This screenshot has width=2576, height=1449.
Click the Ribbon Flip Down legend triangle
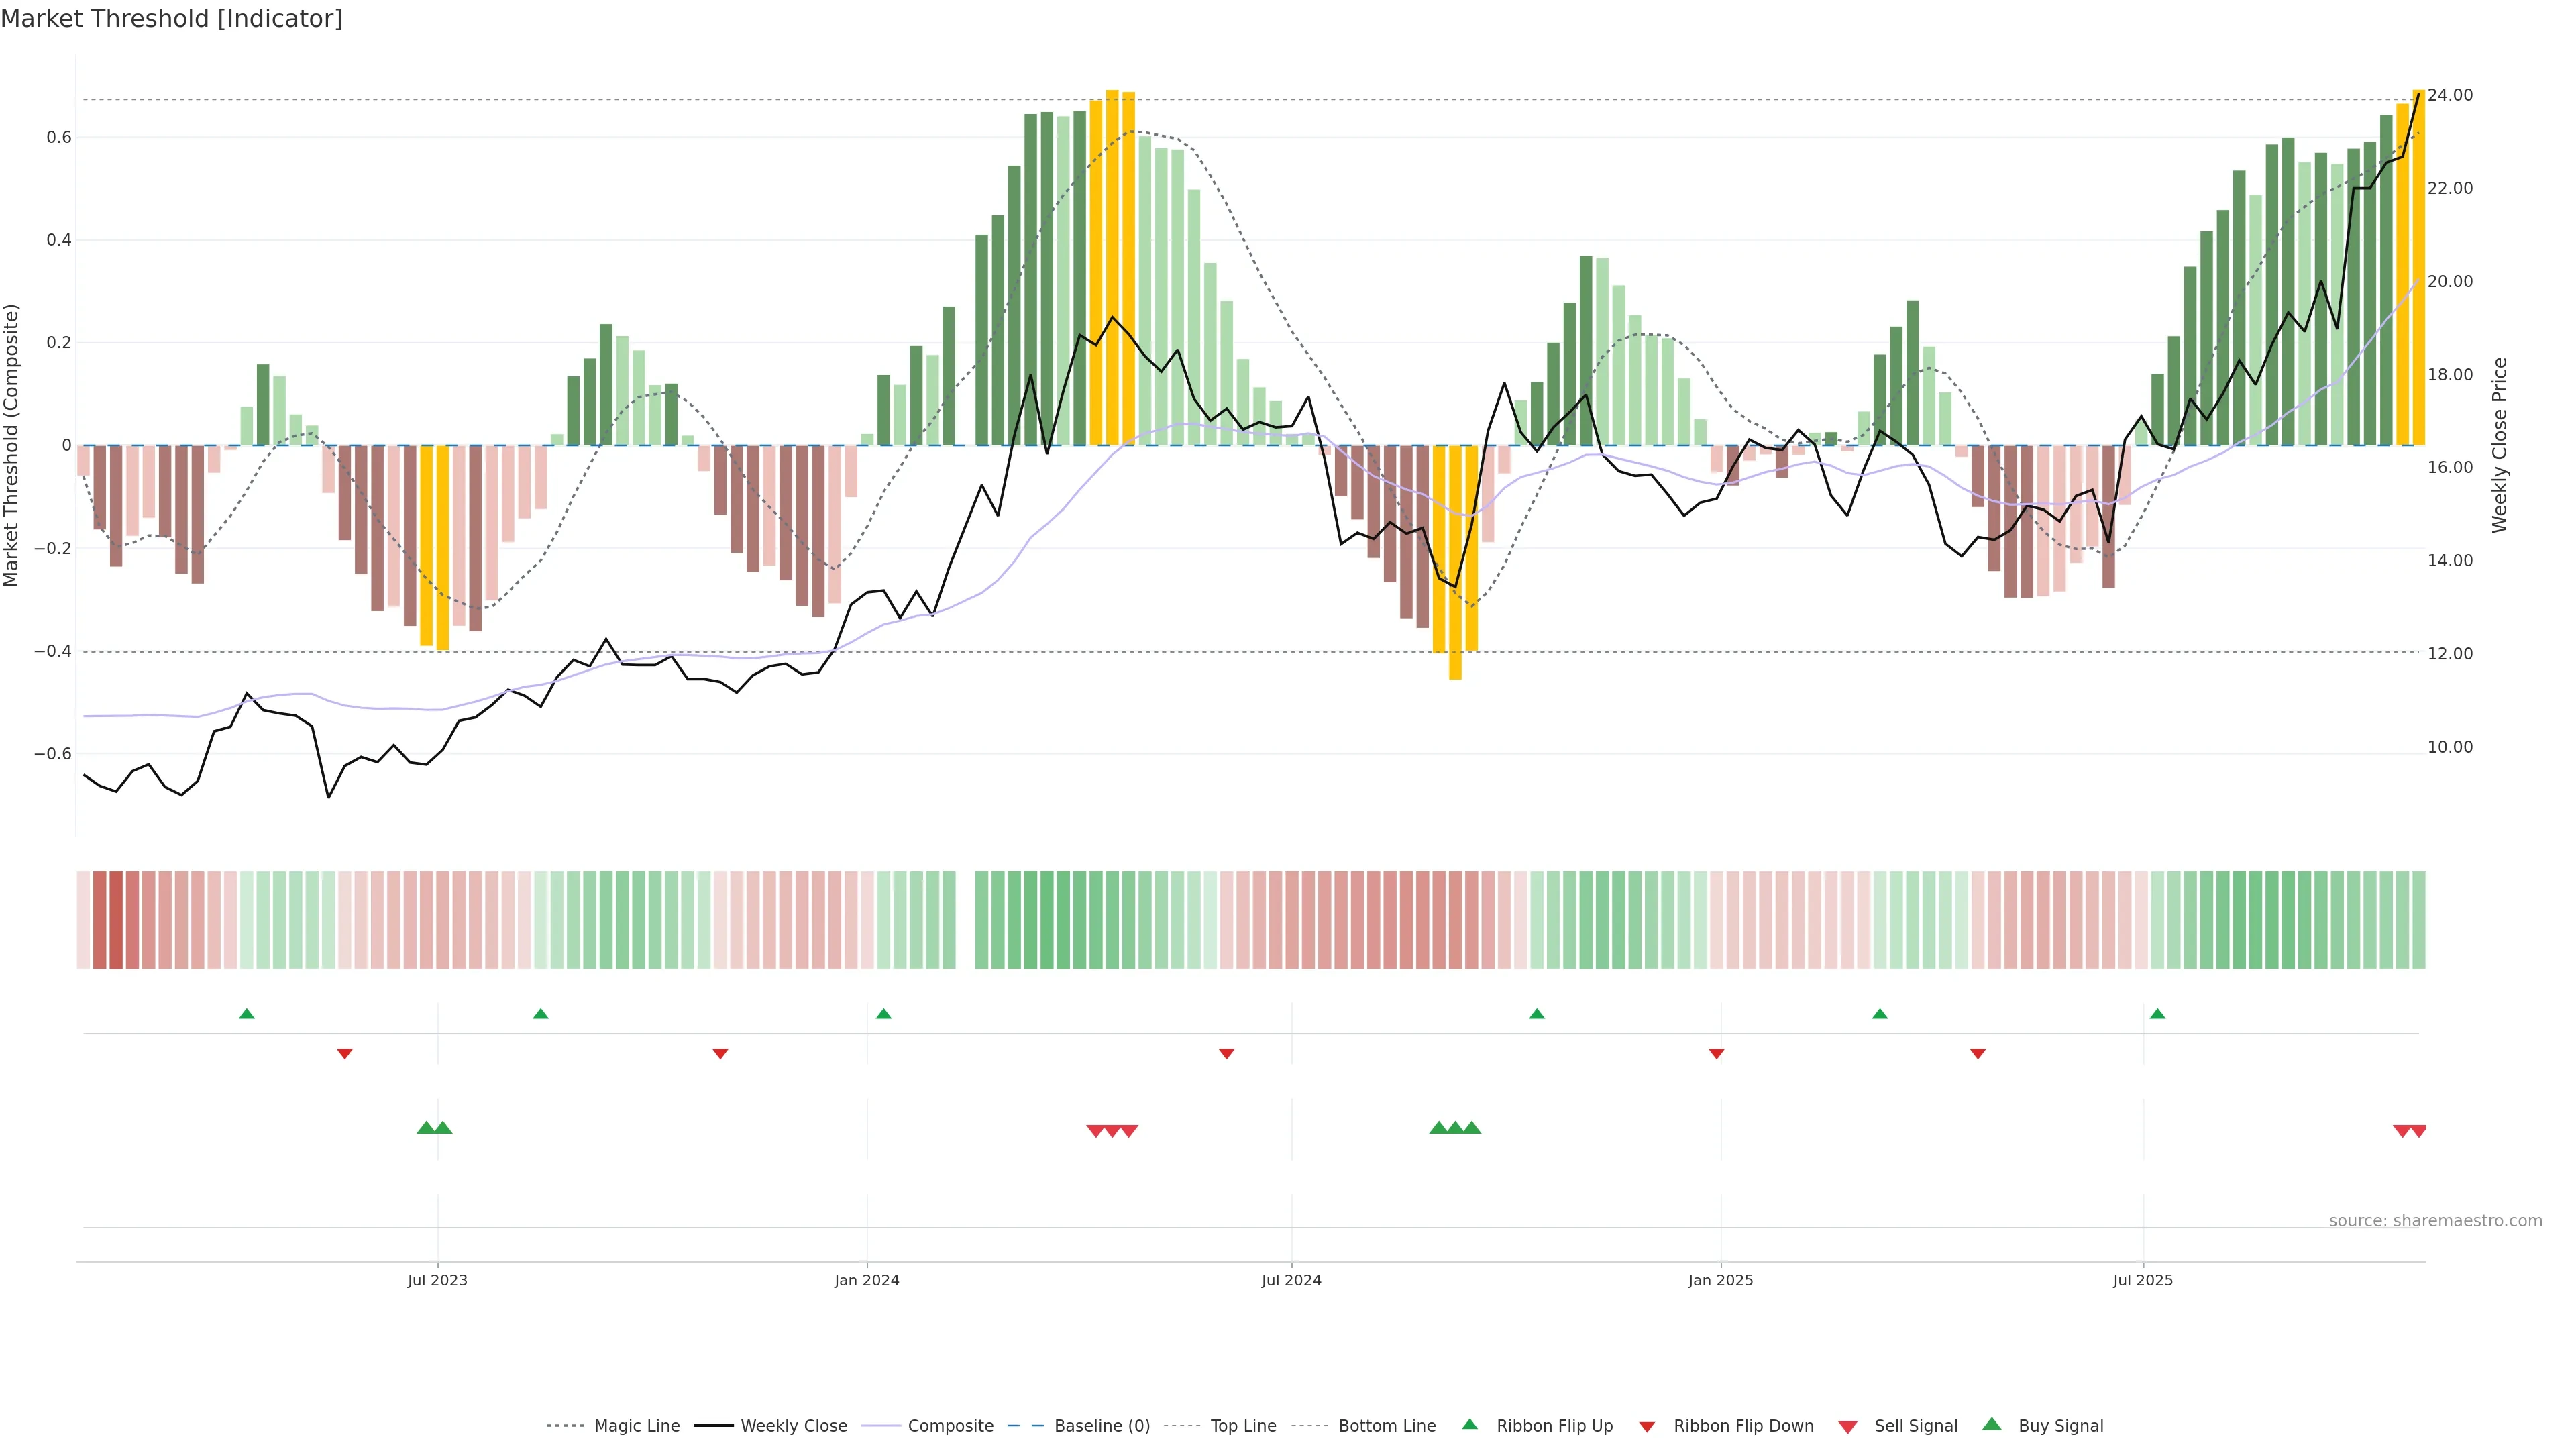click(x=1647, y=1426)
